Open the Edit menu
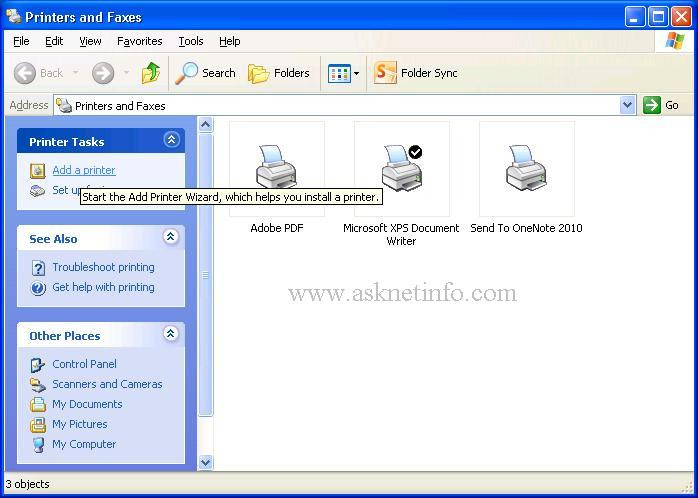Image resolution: width=698 pixels, height=498 pixels. click(54, 41)
